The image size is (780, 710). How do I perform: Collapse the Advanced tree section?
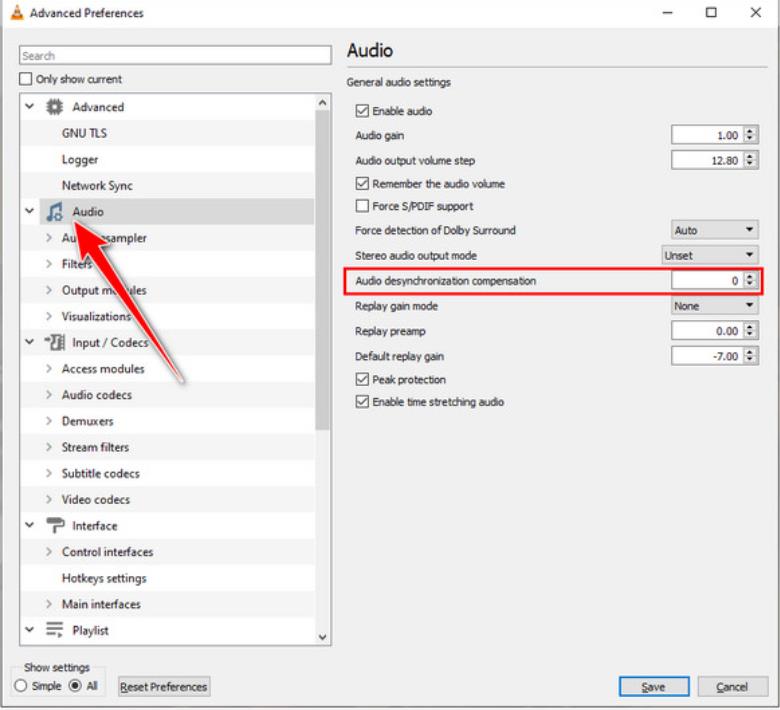[x=30, y=106]
